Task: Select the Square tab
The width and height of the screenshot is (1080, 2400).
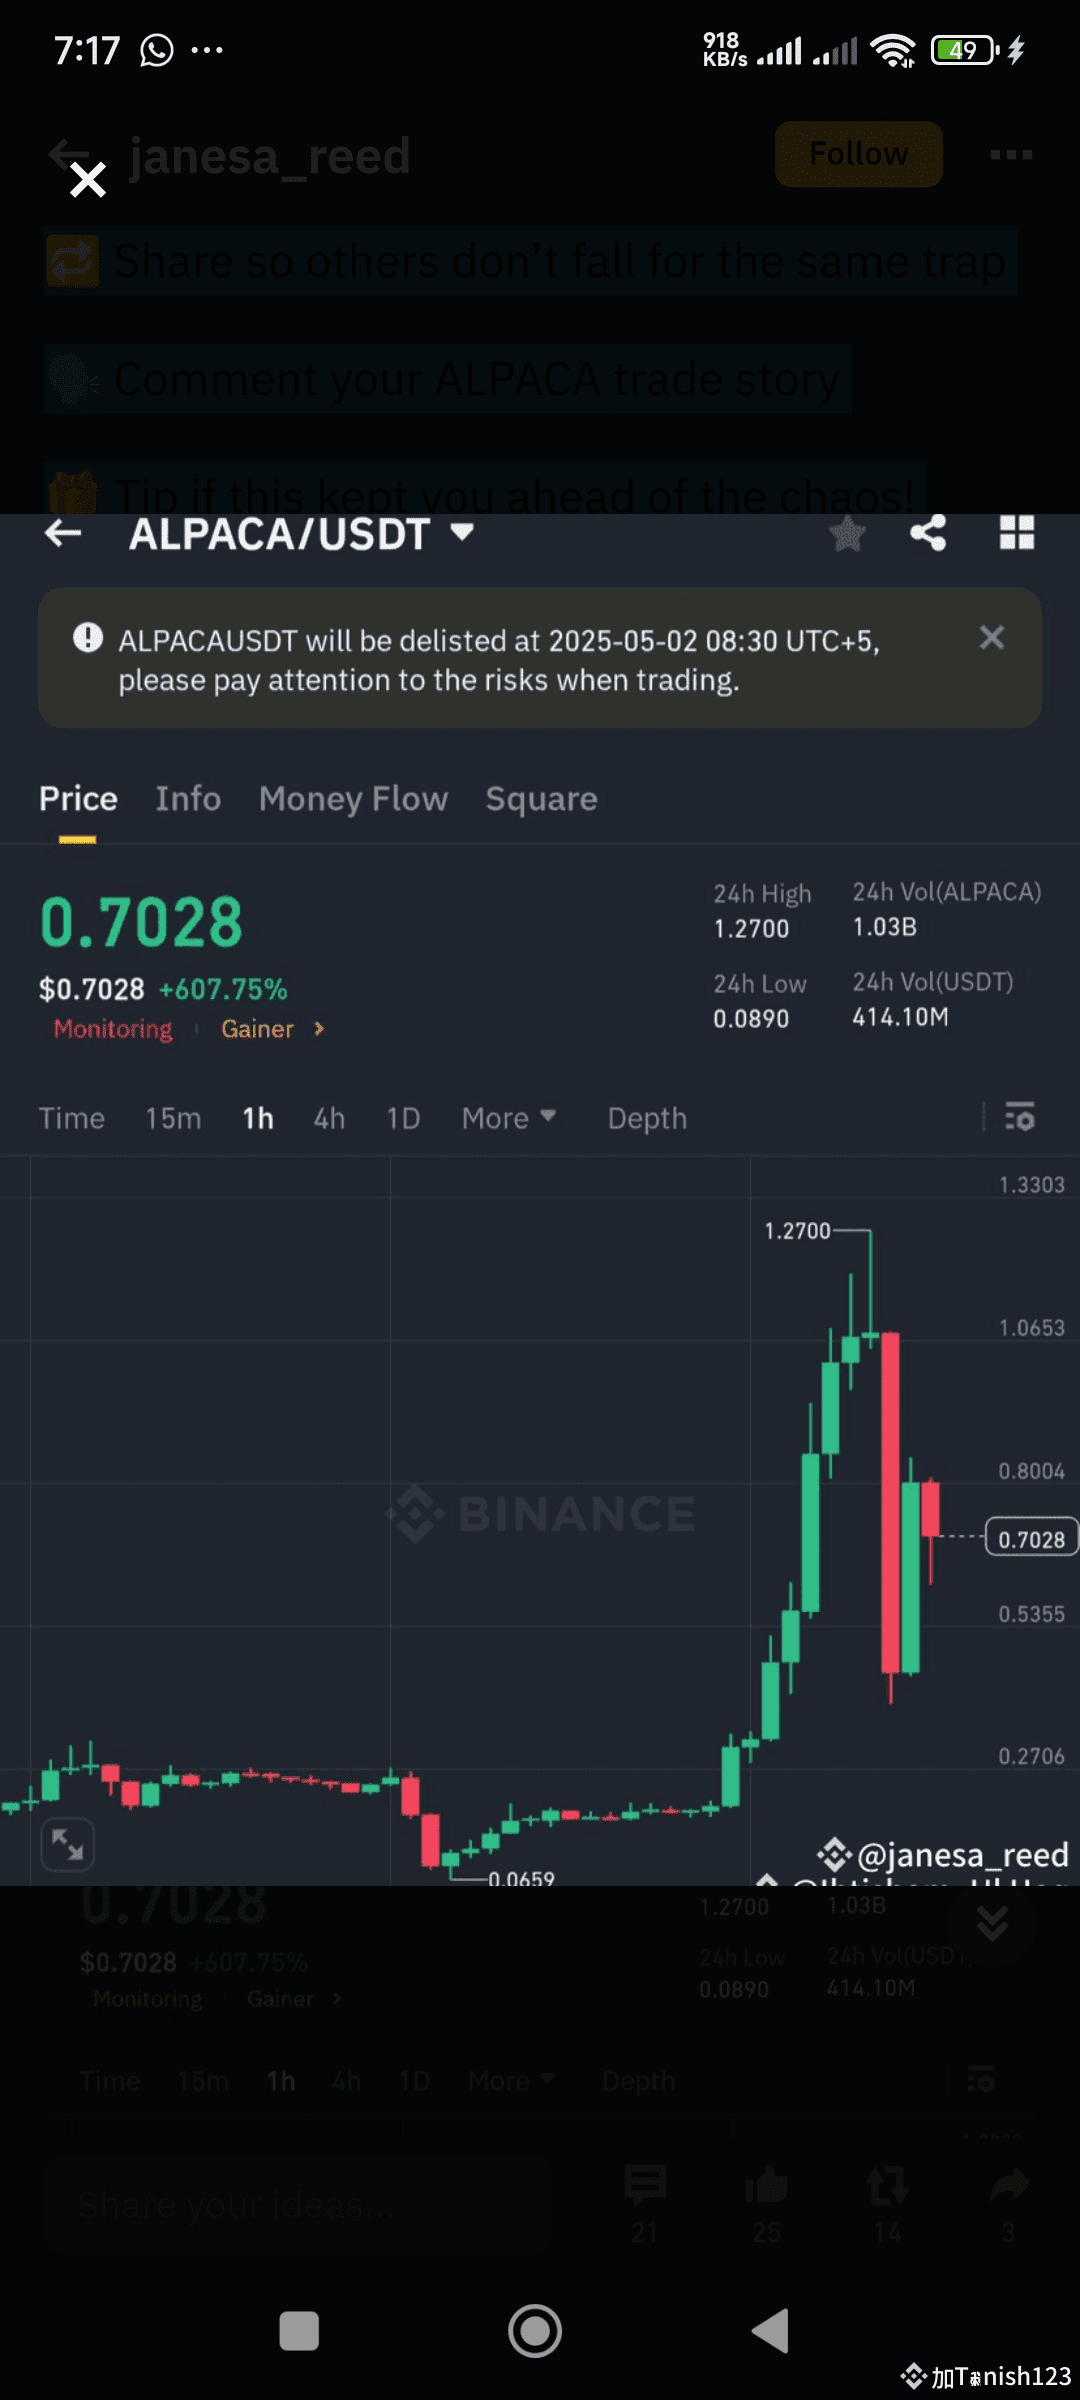Action: [x=541, y=799]
